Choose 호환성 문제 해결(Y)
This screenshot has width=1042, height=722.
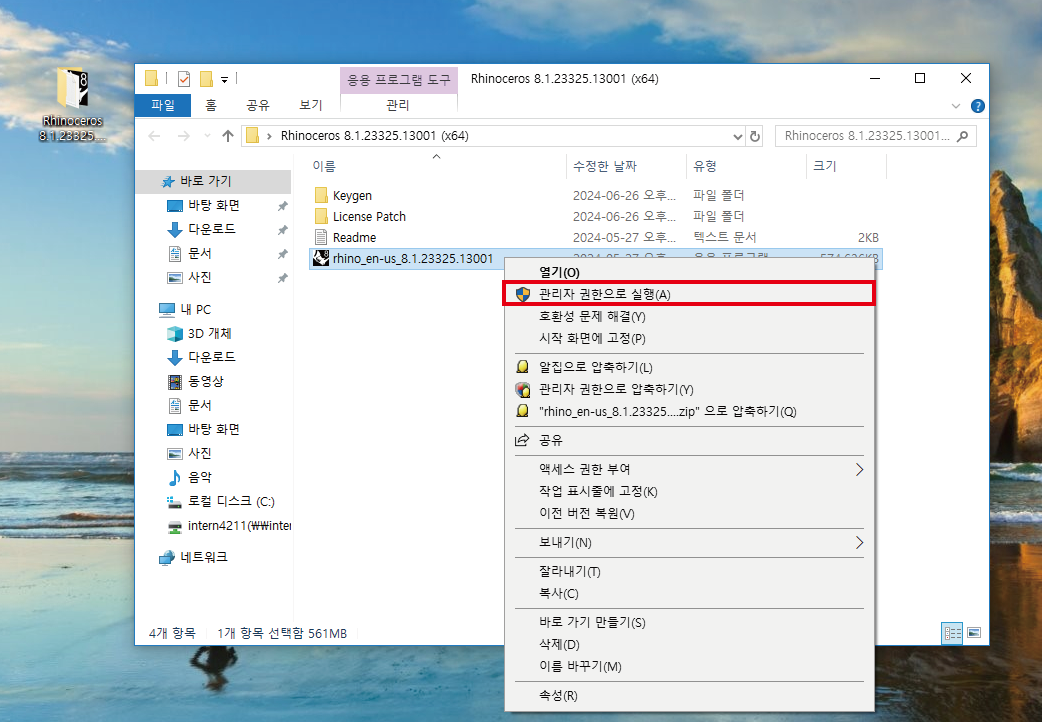click(x=689, y=316)
